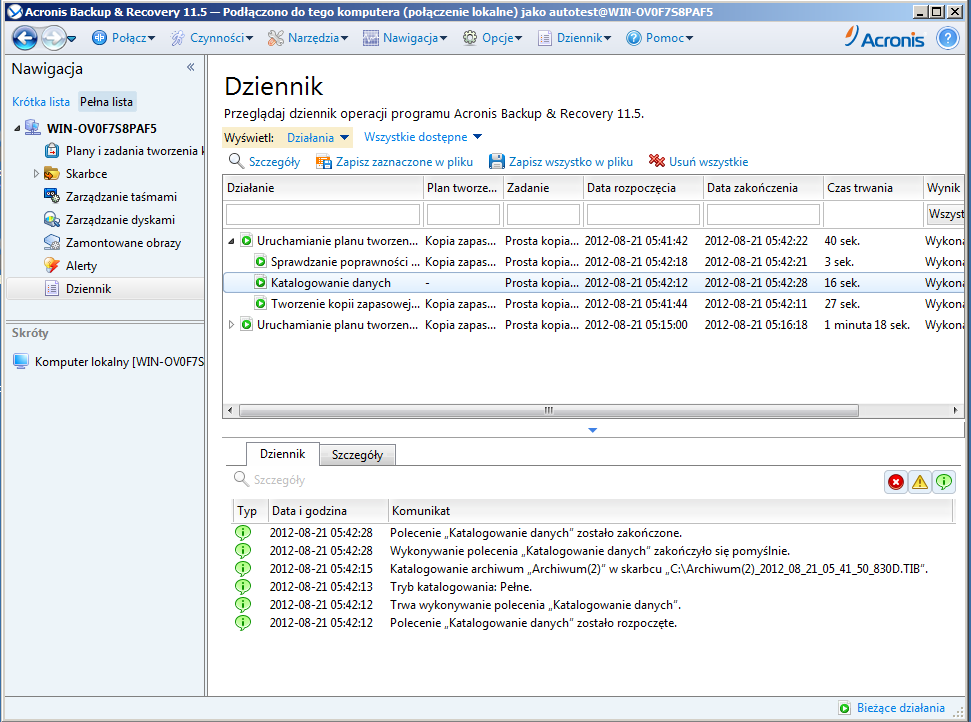Select the Dziennik tab in lower pane

[x=282, y=454]
